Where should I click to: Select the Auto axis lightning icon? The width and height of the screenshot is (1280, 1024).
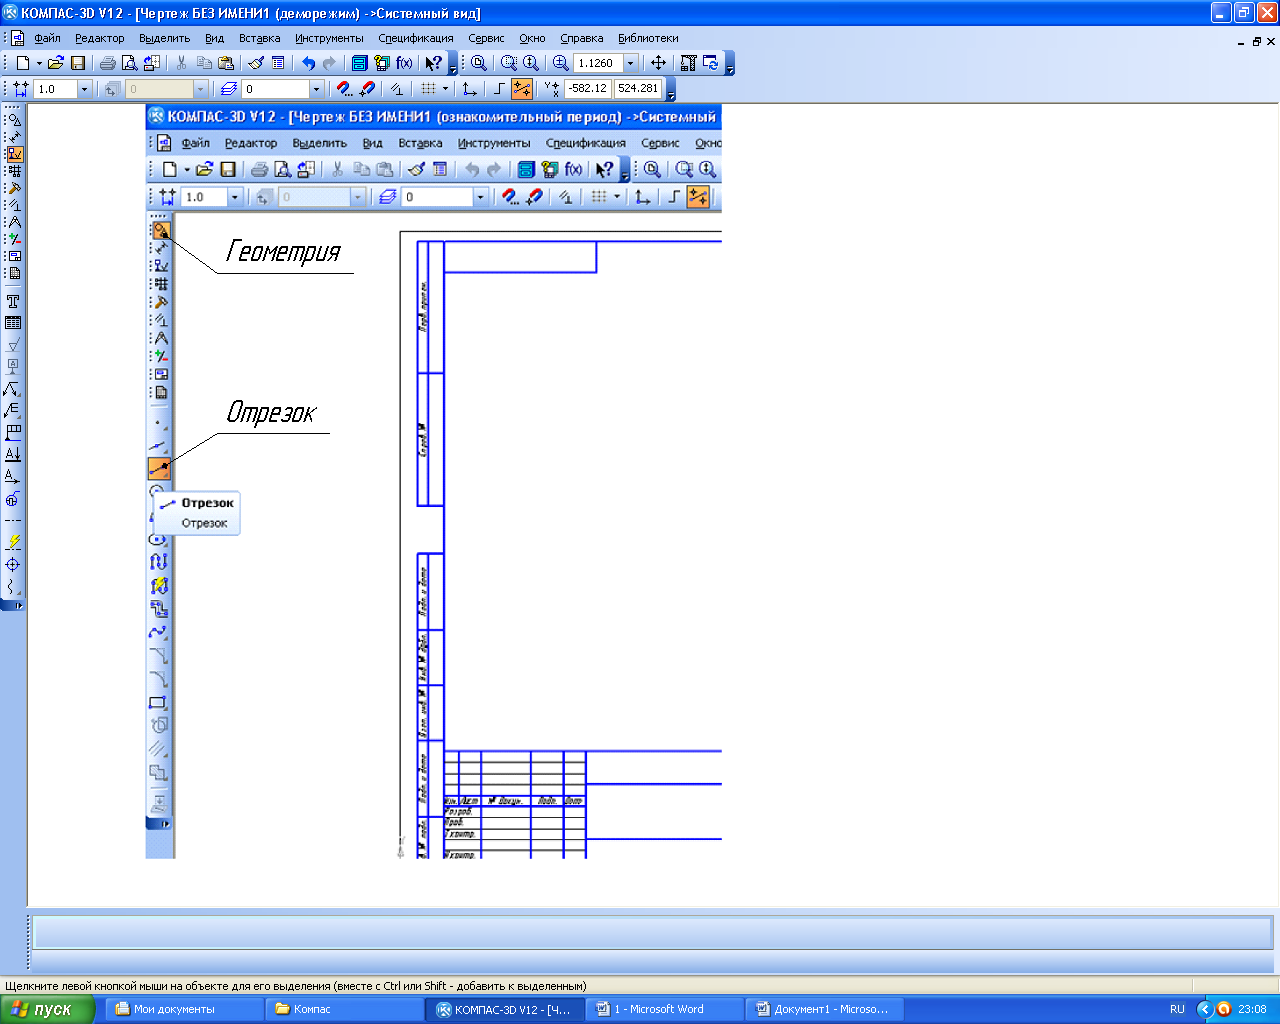click(13, 542)
